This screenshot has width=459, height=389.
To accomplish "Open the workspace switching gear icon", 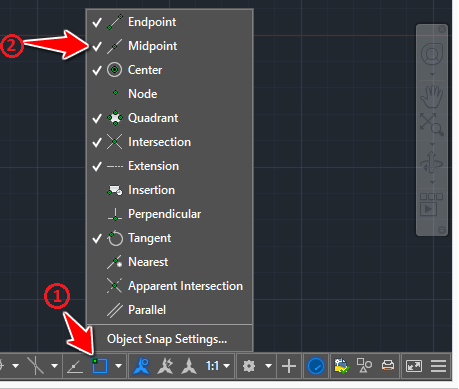I will (x=249, y=366).
